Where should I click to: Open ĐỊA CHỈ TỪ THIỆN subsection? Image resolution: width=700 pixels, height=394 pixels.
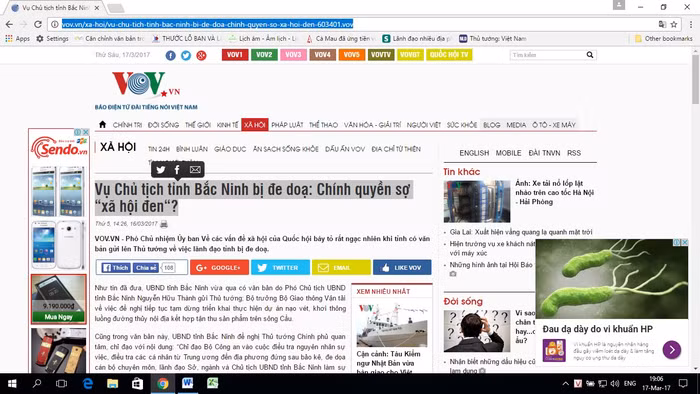396,149
